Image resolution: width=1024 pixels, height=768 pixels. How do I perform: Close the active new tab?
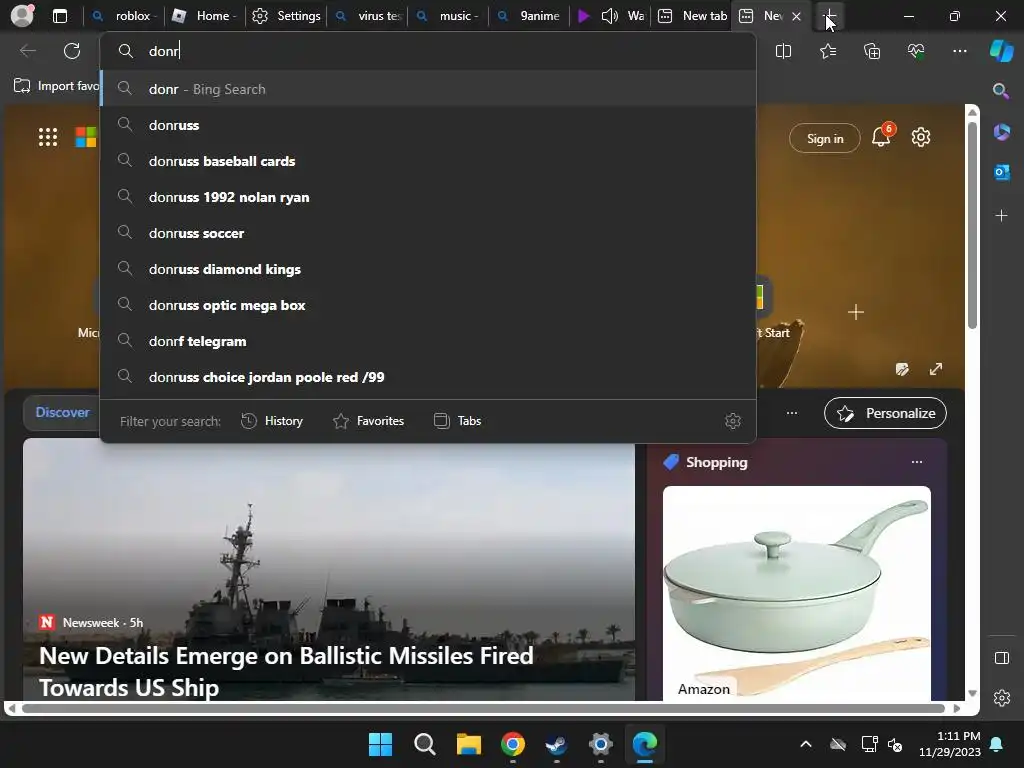[796, 16]
